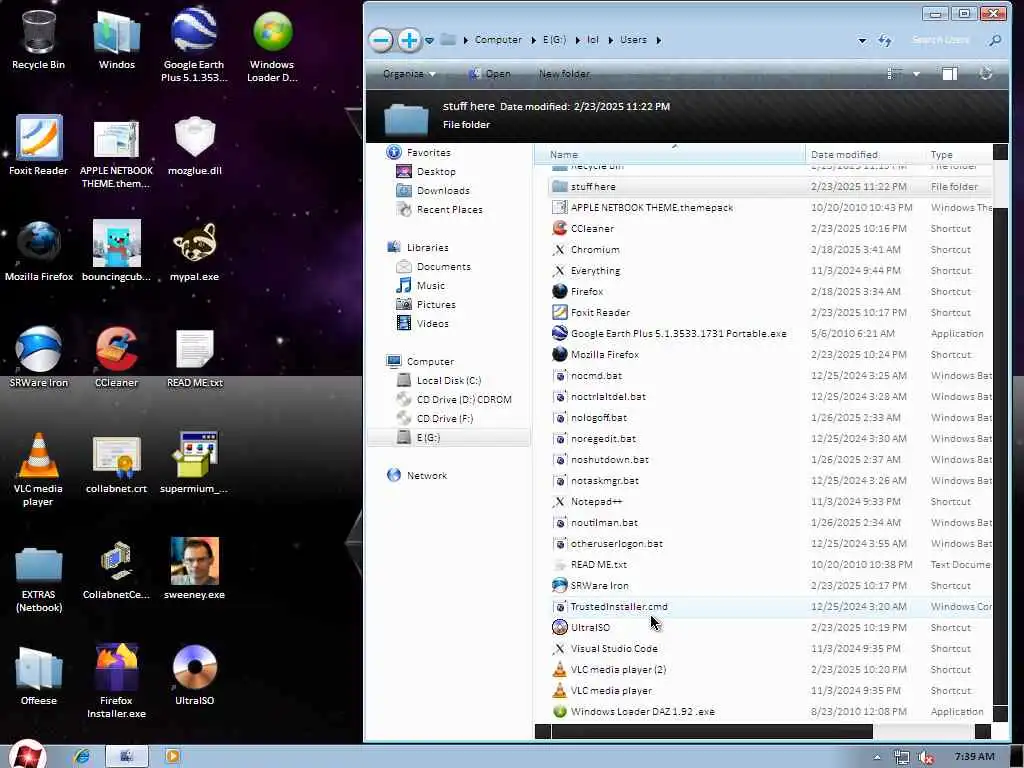Click the lol breadcrumb segment
This screenshot has height=768, width=1024.
(592, 40)
